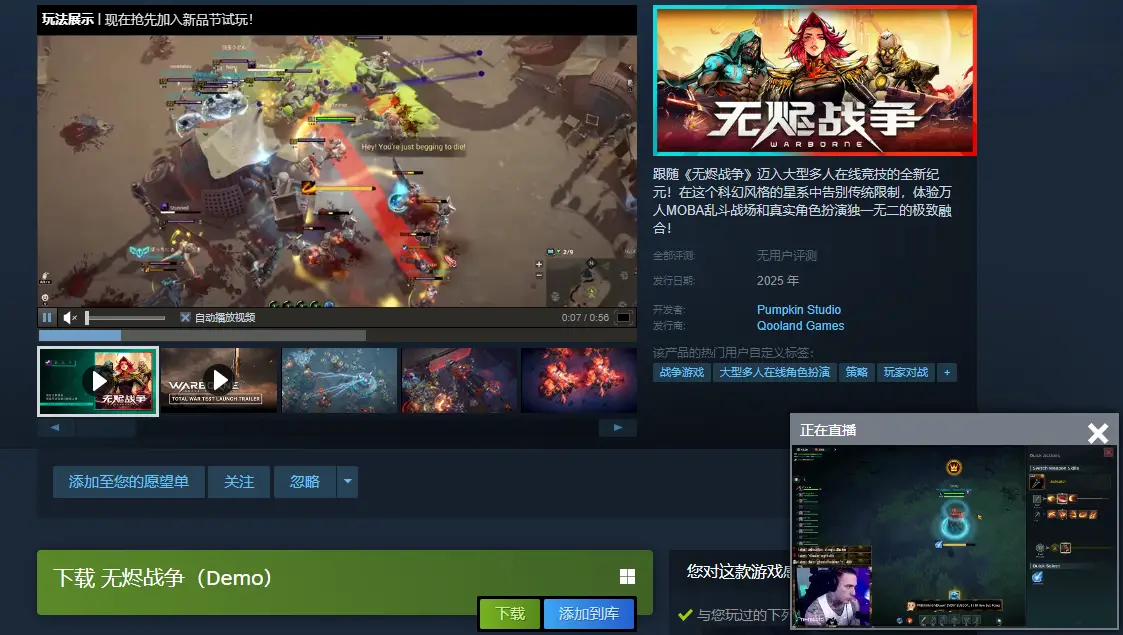This screenshot has width=1123, height=635.
Task: Select the 策略 tag
Action: coord(857,372)
